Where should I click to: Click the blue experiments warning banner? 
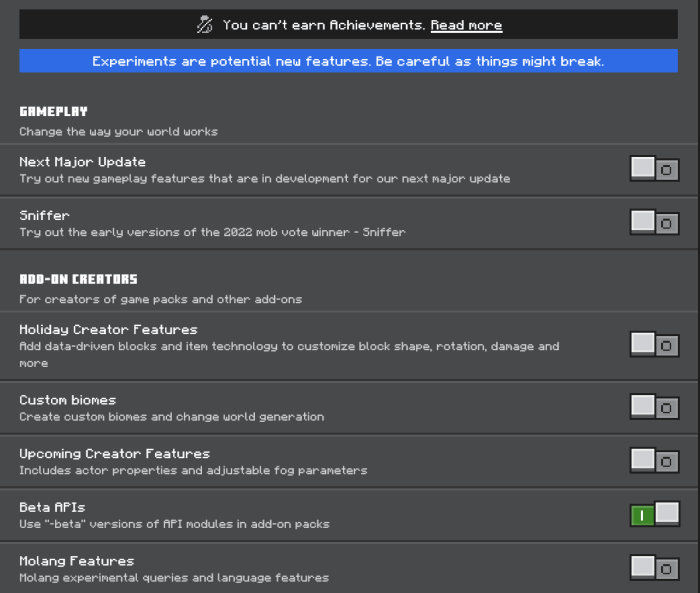click(x=348, y=61)
